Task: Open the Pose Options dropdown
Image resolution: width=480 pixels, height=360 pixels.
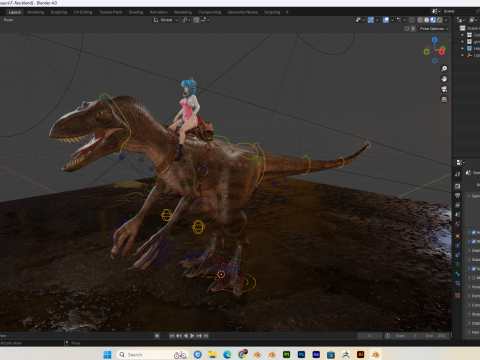Action: click(x=434, y=29)
